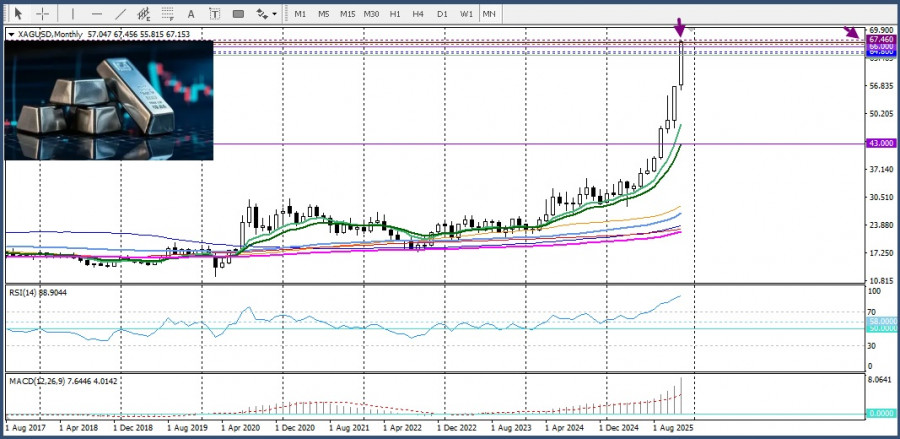Add text with the A tool

click(x=191, y=14)
